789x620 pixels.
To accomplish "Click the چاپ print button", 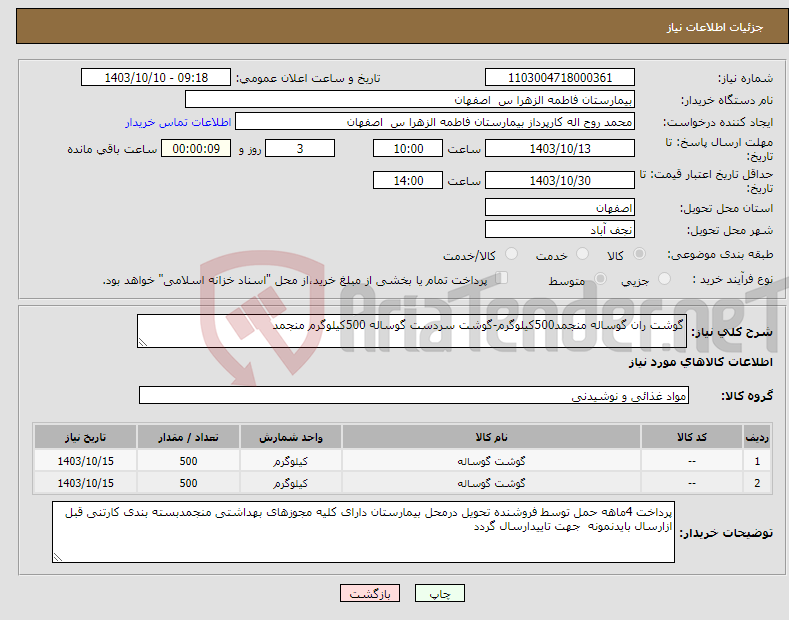I will [x=440, y=593].
